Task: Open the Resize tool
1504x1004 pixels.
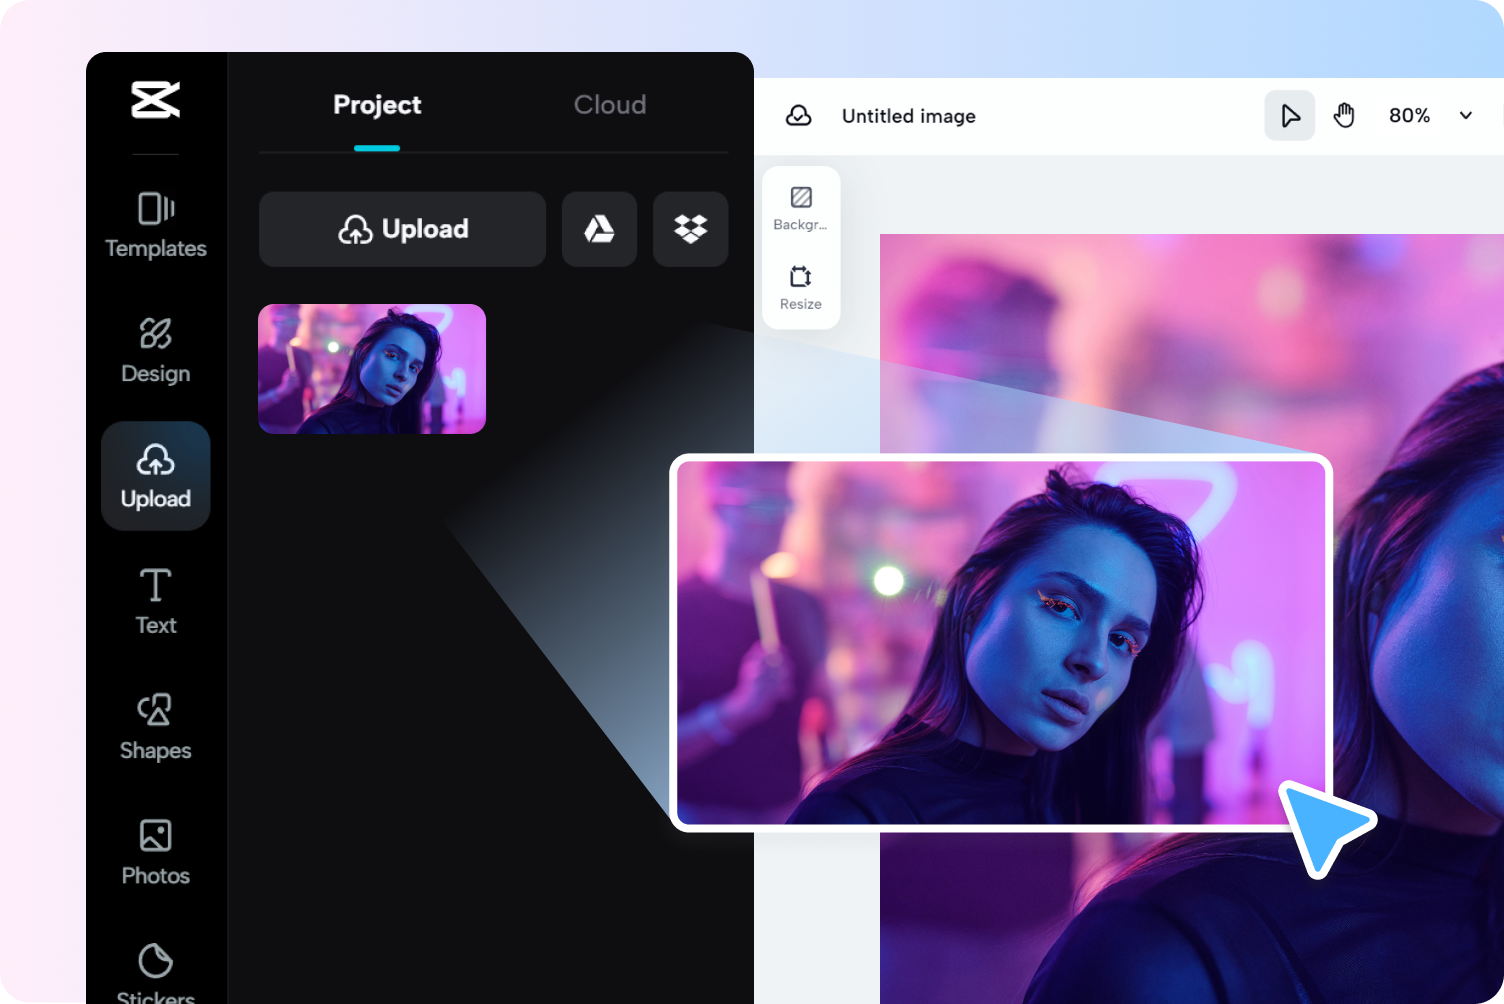Action: 801,288
